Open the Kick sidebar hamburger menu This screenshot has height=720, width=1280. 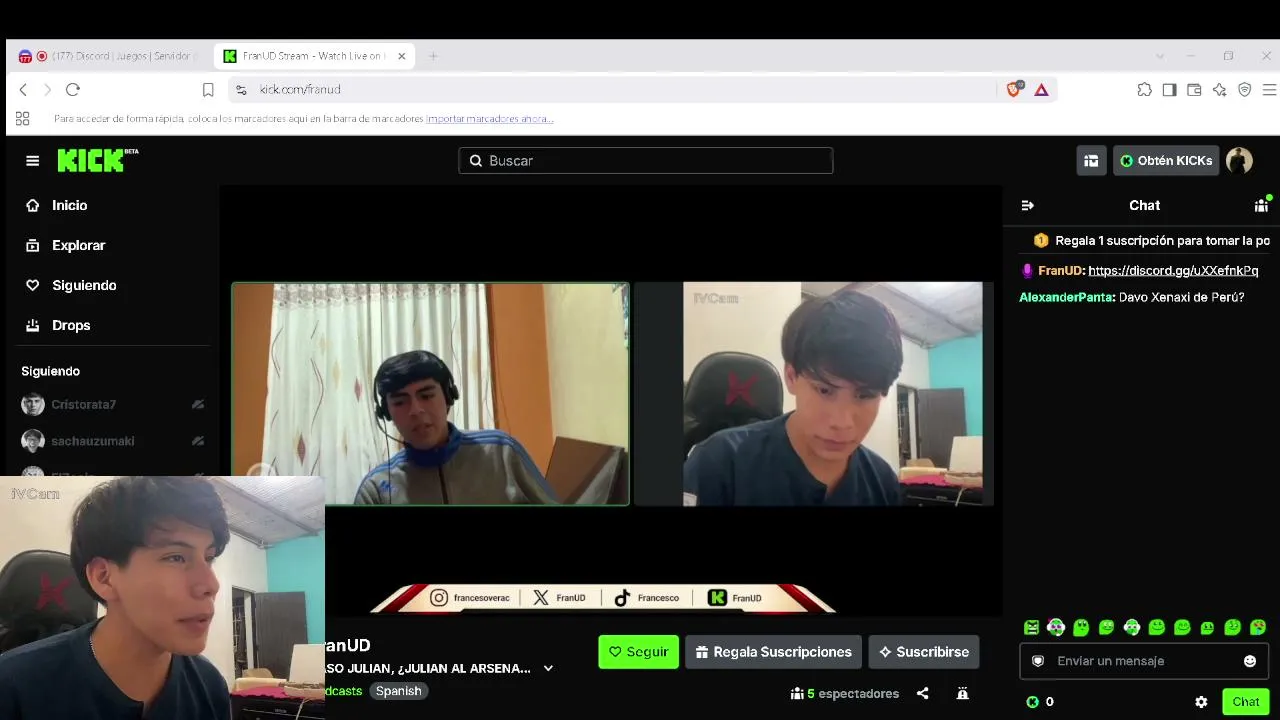pyautogui.click(x=33, y=161)
